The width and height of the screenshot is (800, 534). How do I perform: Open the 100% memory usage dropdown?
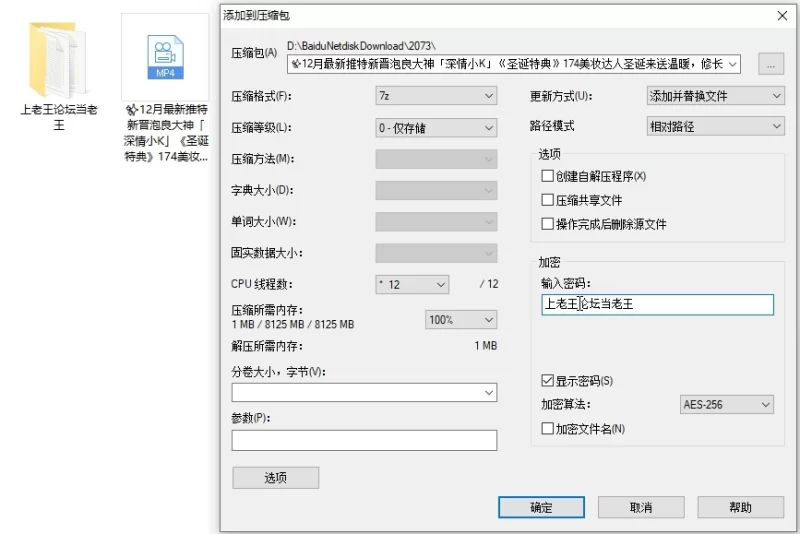pos(461,320)
